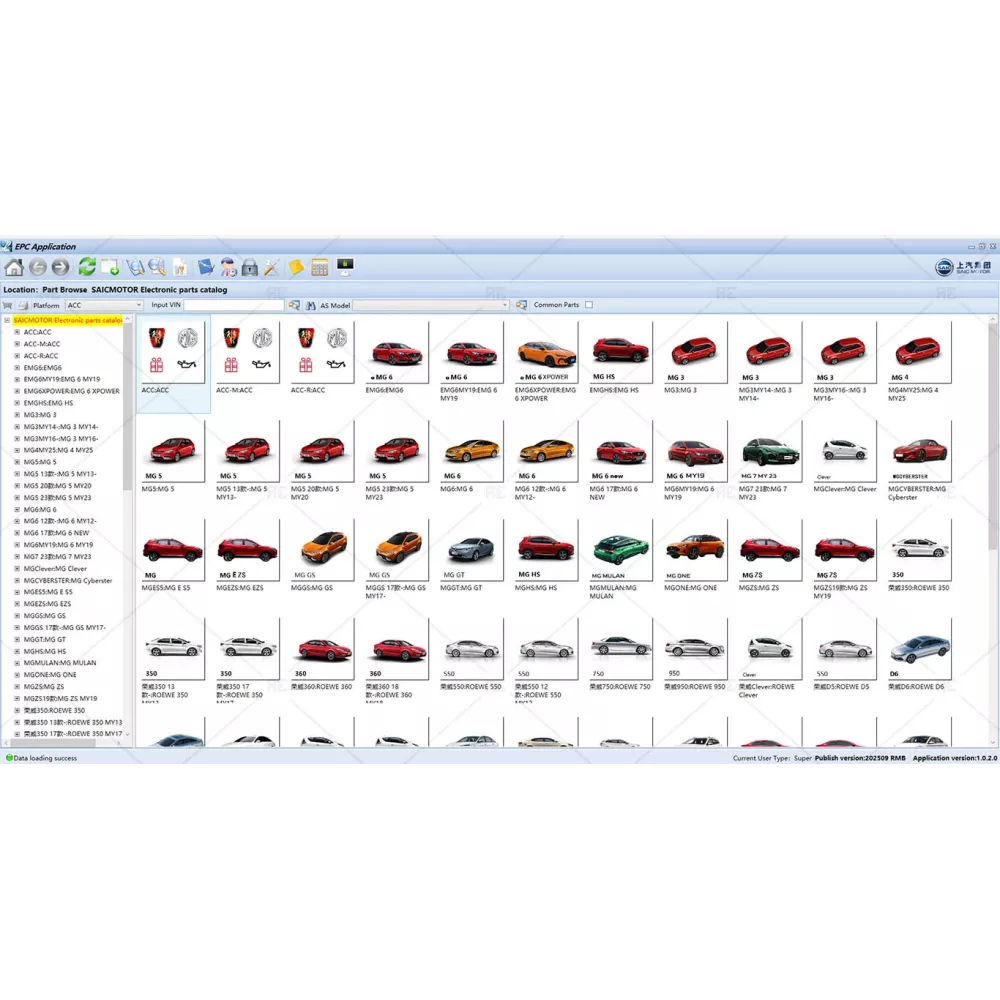Viewport: 1000px width, 1000px height.
Task: Click the Input VIN text field
Action: pyautogui.click(x=233, y=305)
